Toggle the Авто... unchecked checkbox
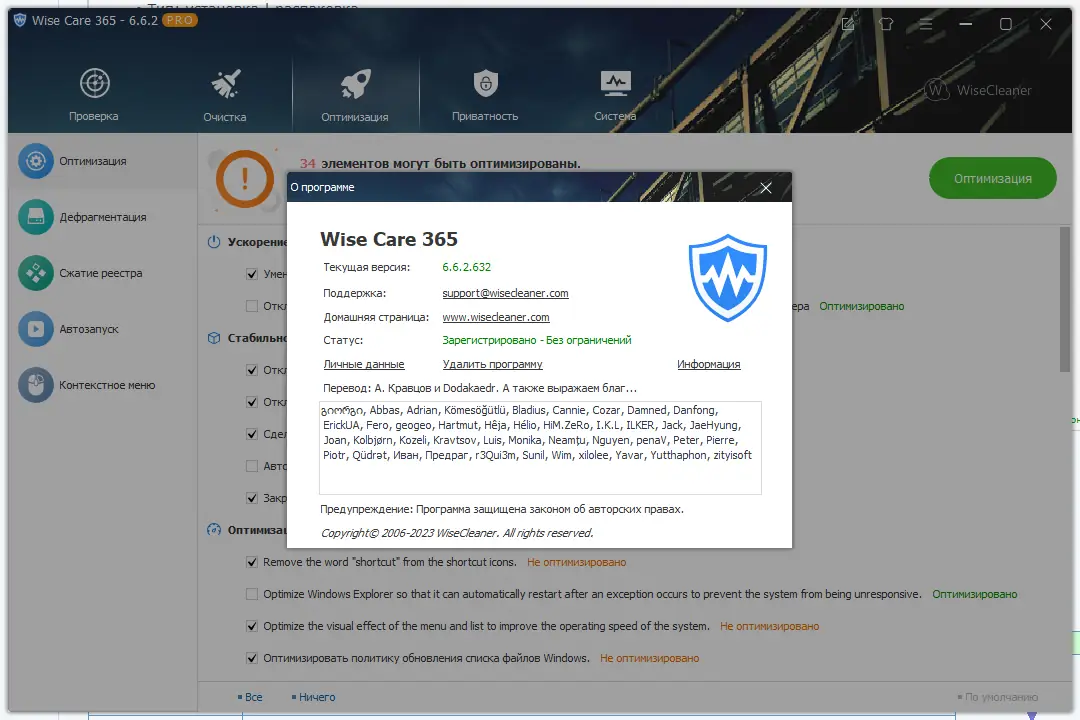The height and width of the screenshot is (720, 1080). point(252,466)
